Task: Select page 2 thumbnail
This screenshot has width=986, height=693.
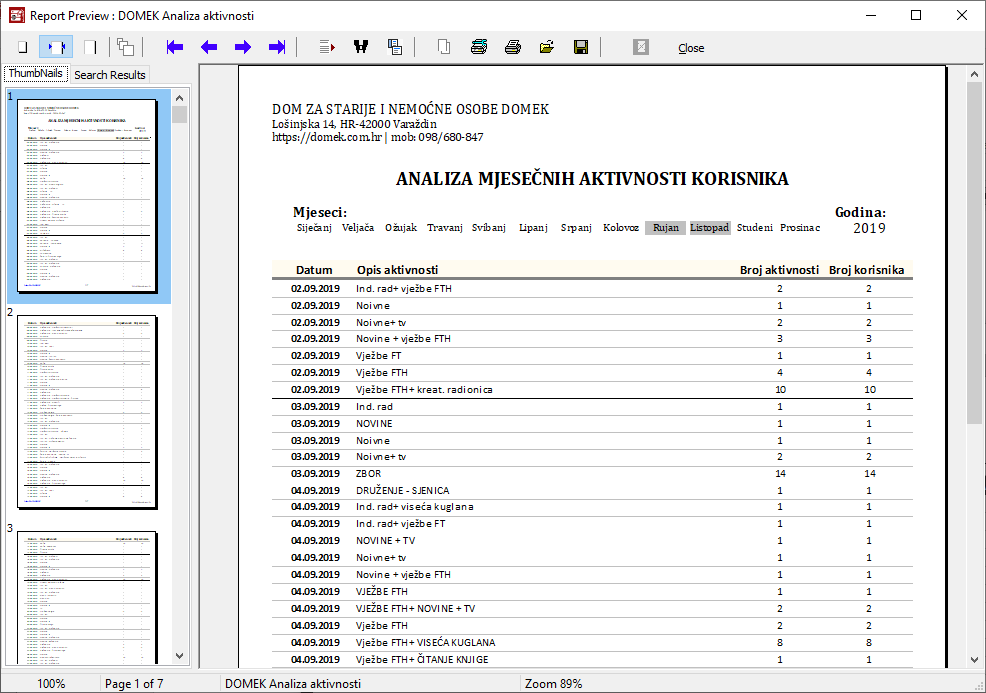Action: (87, 412)
